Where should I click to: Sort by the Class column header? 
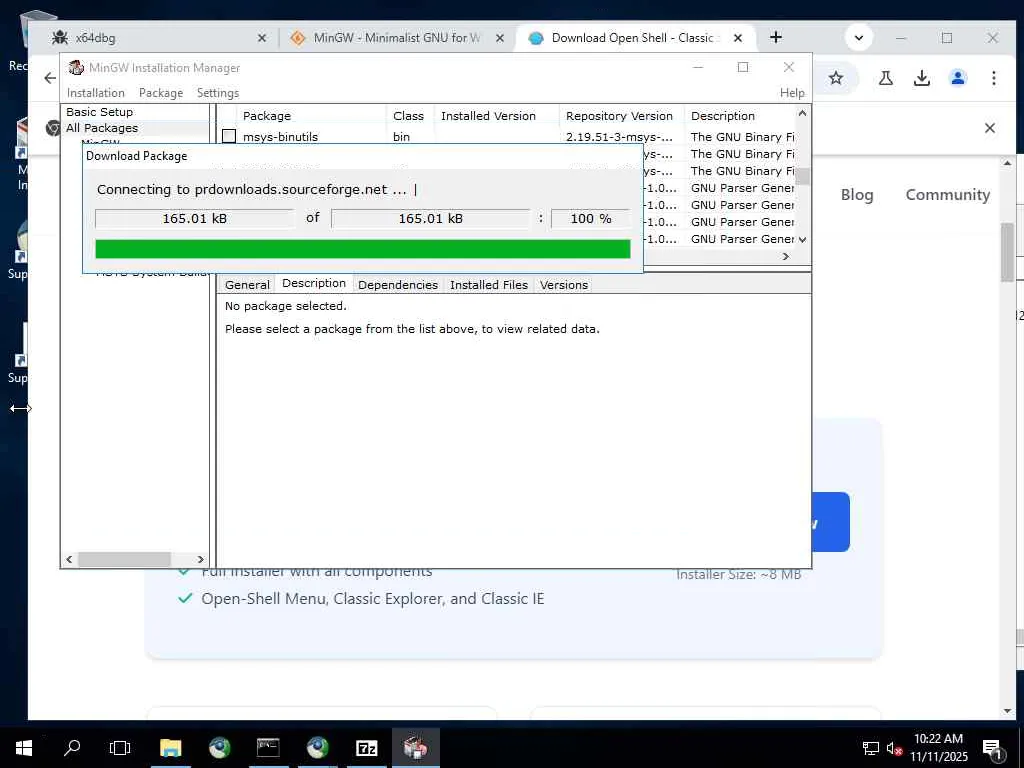click(410, 116)
